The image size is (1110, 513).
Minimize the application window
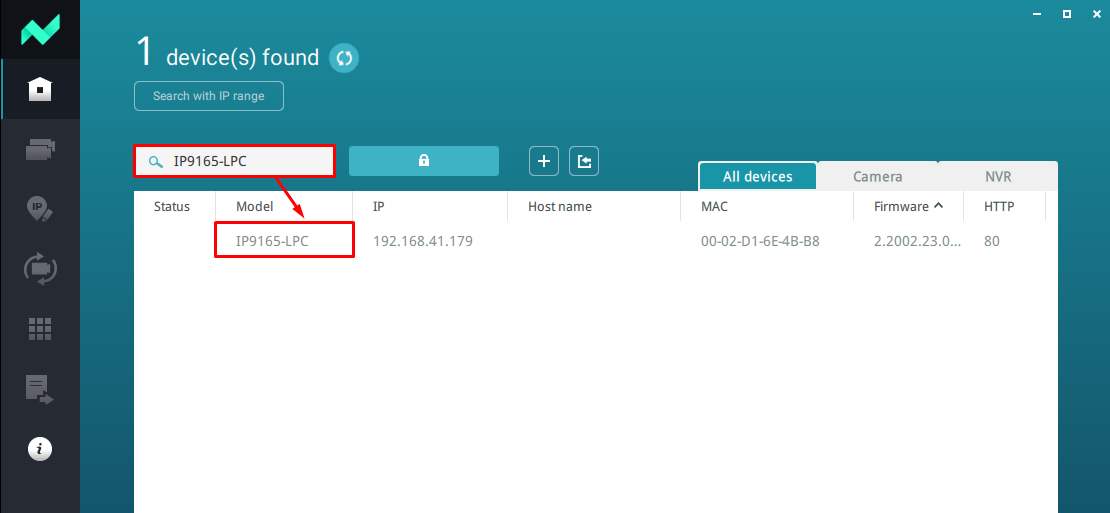[1039, 14]
